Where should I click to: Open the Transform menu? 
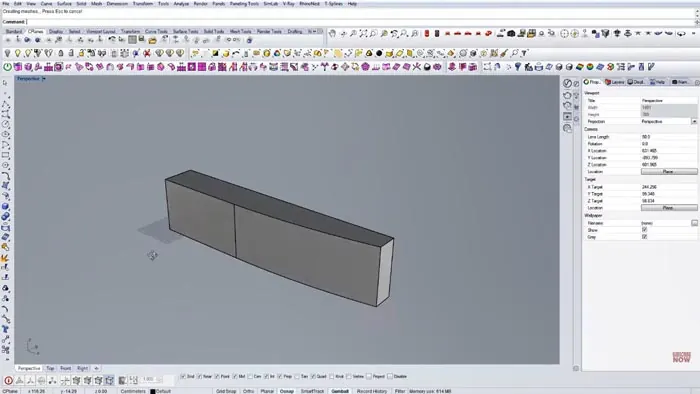tap(143, 4)
